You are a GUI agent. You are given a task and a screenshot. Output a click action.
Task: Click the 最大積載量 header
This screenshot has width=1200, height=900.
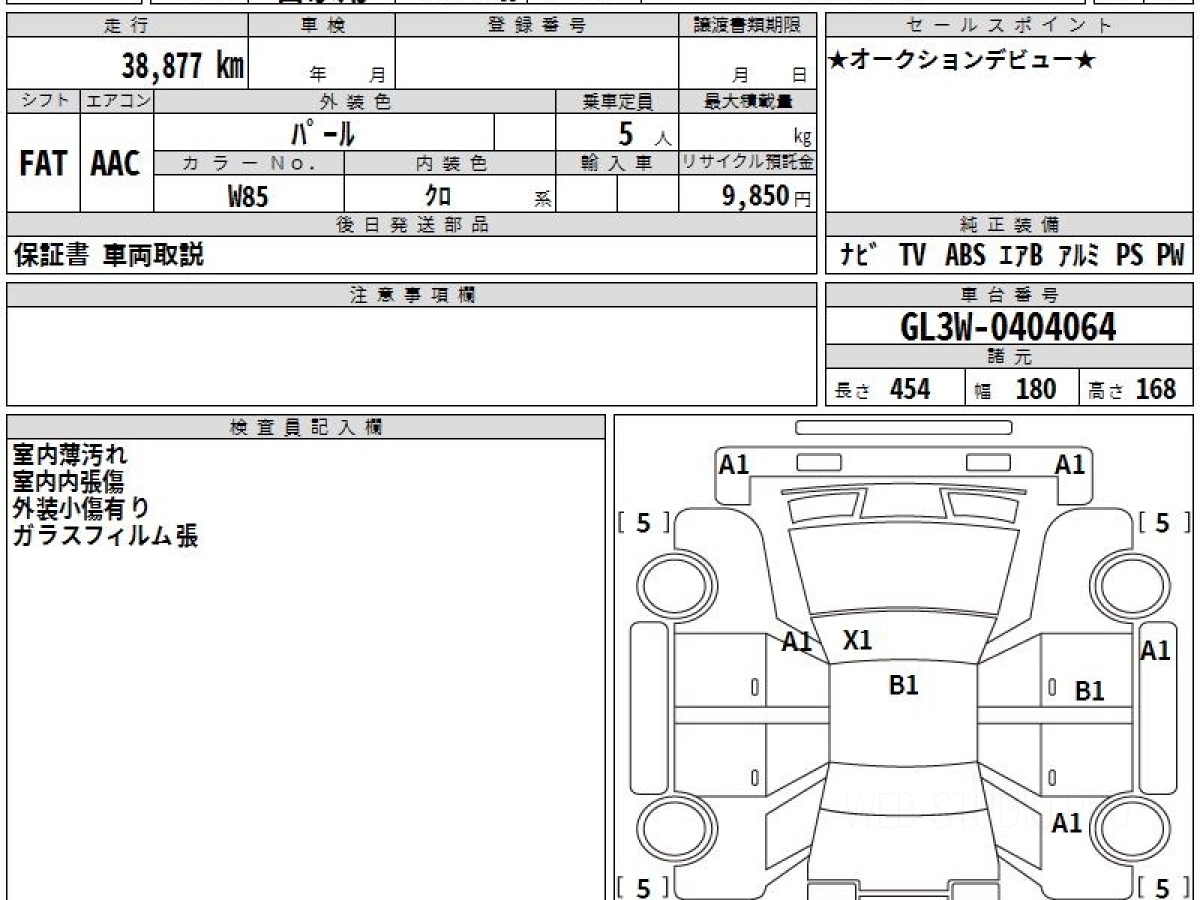click(748, 101)
